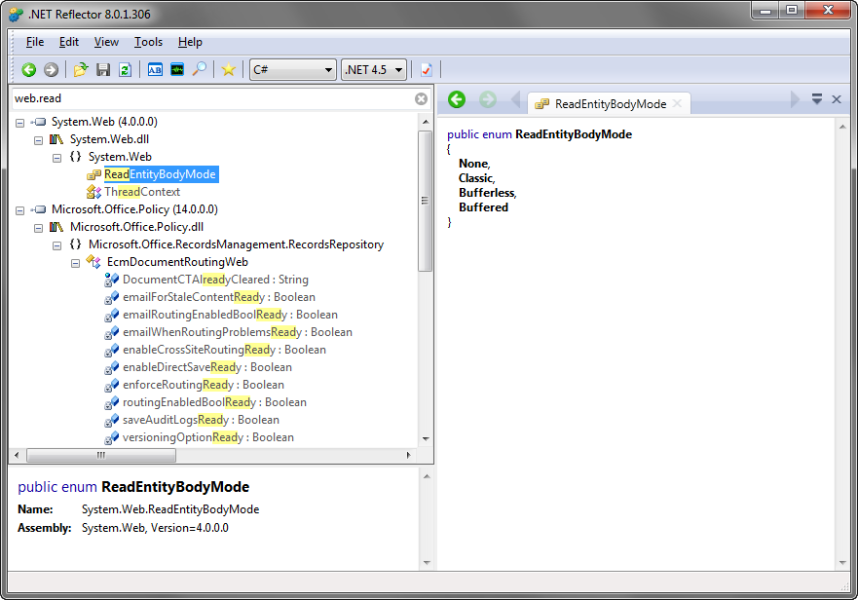The height and width of the screenshot is (600, 858).
Task: Click the tree's vertical scrollbar thumb
Action: [425, 201]
